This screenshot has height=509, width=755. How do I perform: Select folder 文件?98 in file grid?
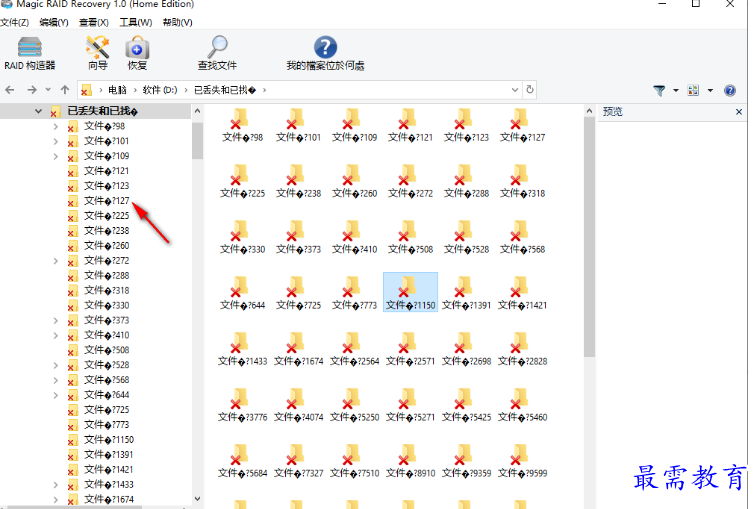pos(242,125)
